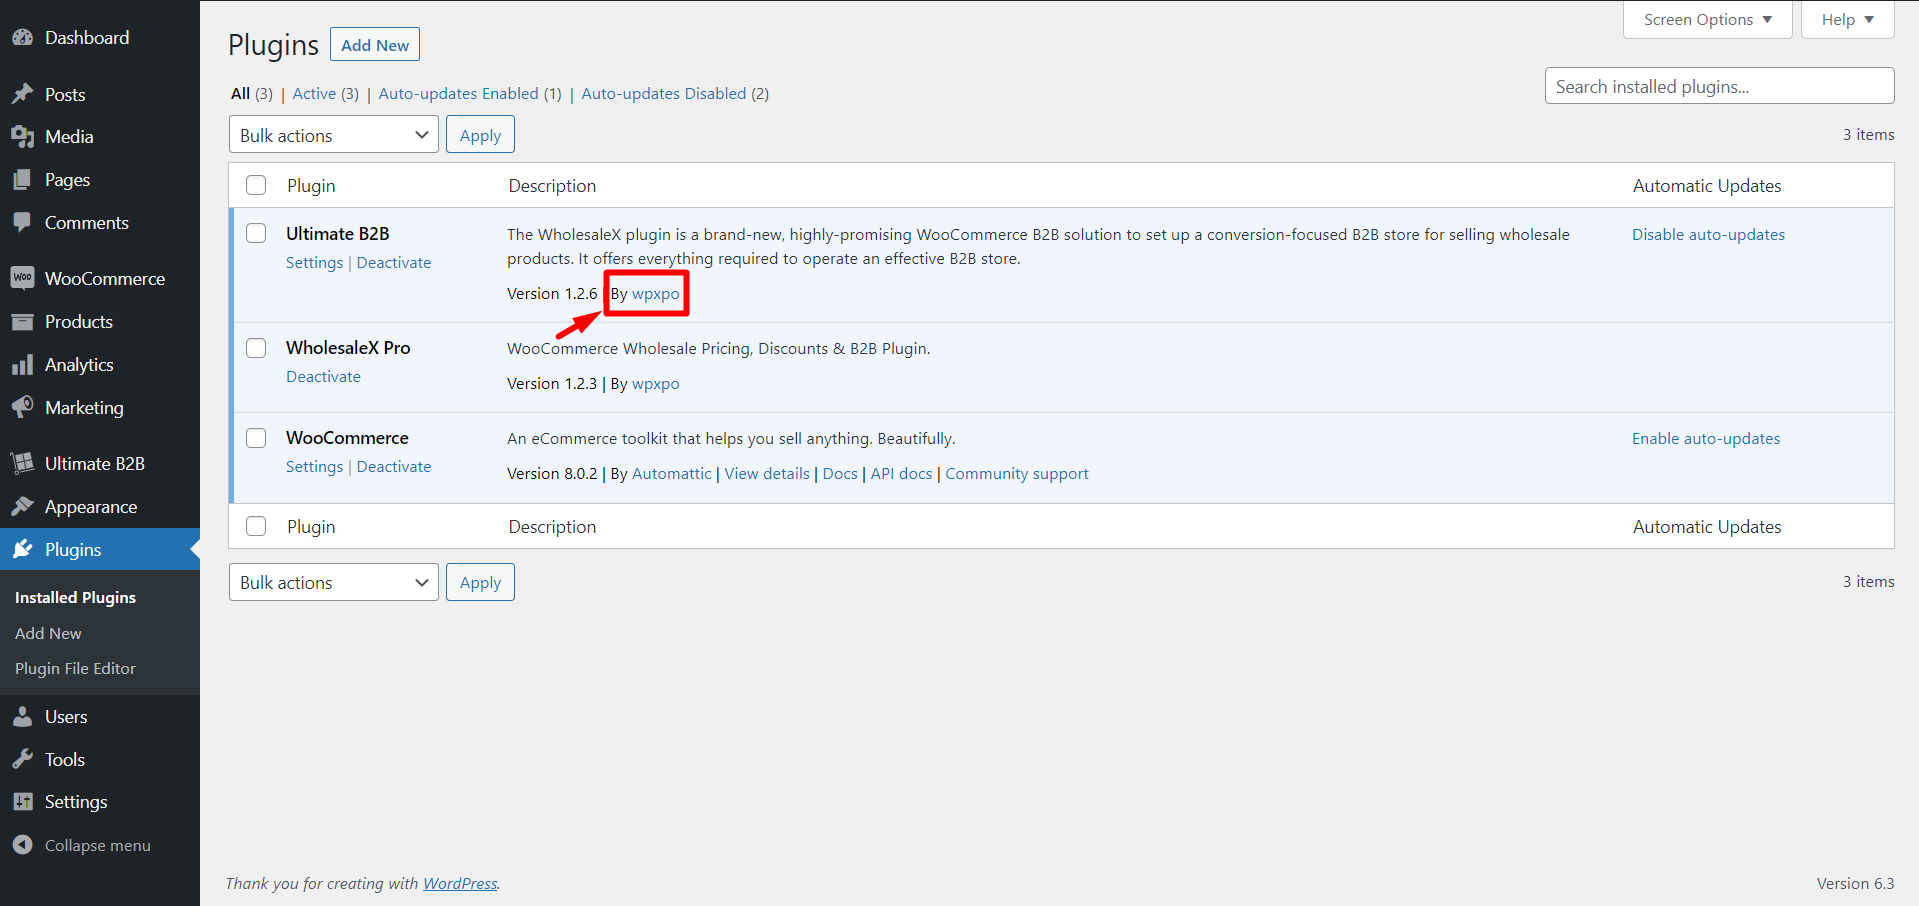Click the Settings sliders icon in sidebar

(x=22, y=802)
